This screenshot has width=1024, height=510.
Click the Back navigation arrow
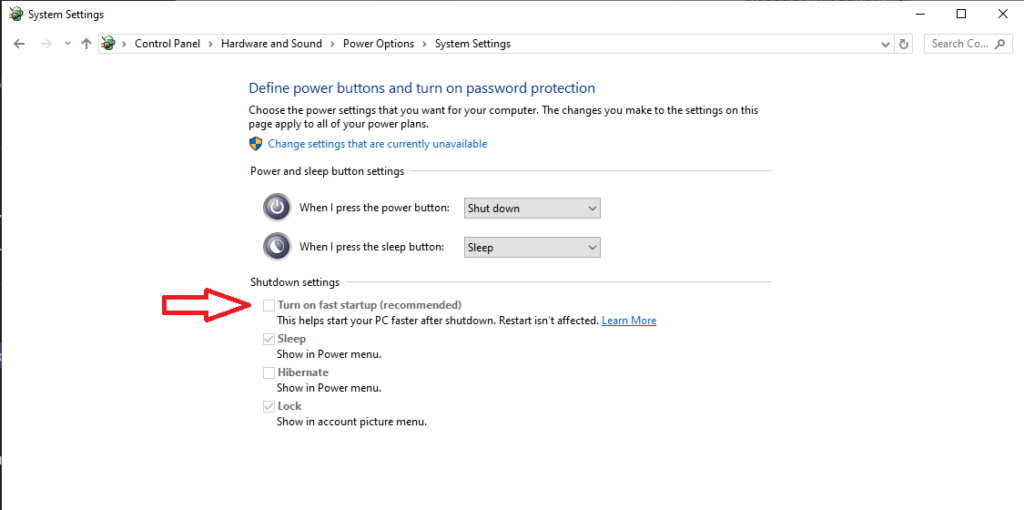[x=19, y=44]
